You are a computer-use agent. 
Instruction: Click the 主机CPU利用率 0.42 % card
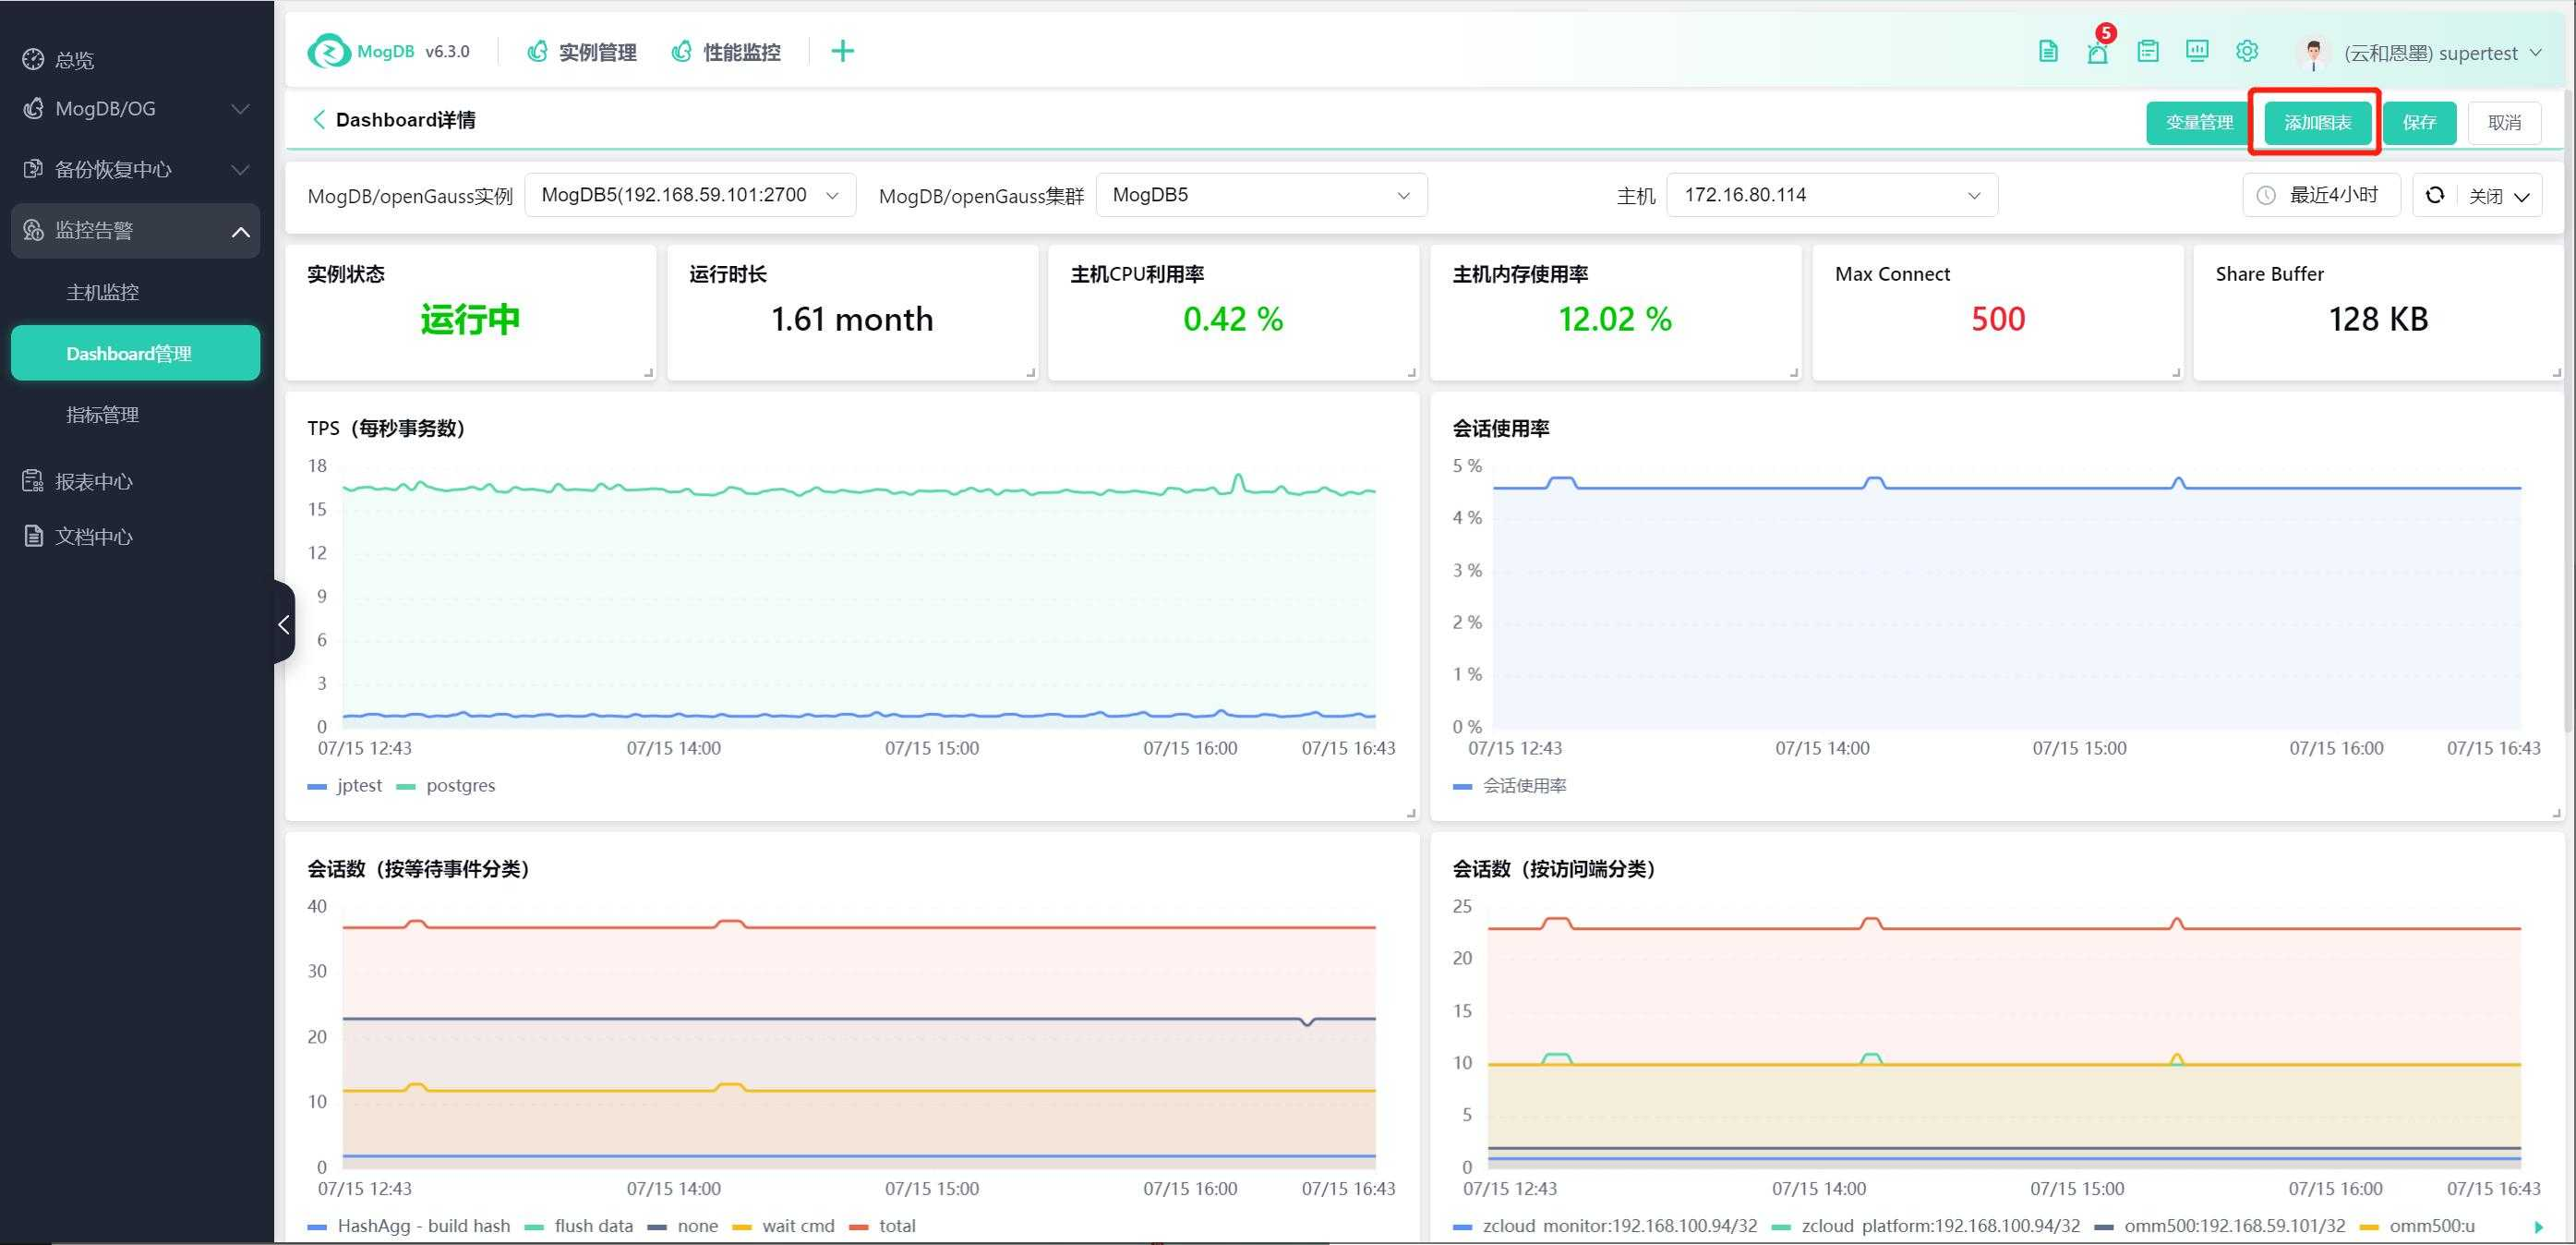(1233, 312)
